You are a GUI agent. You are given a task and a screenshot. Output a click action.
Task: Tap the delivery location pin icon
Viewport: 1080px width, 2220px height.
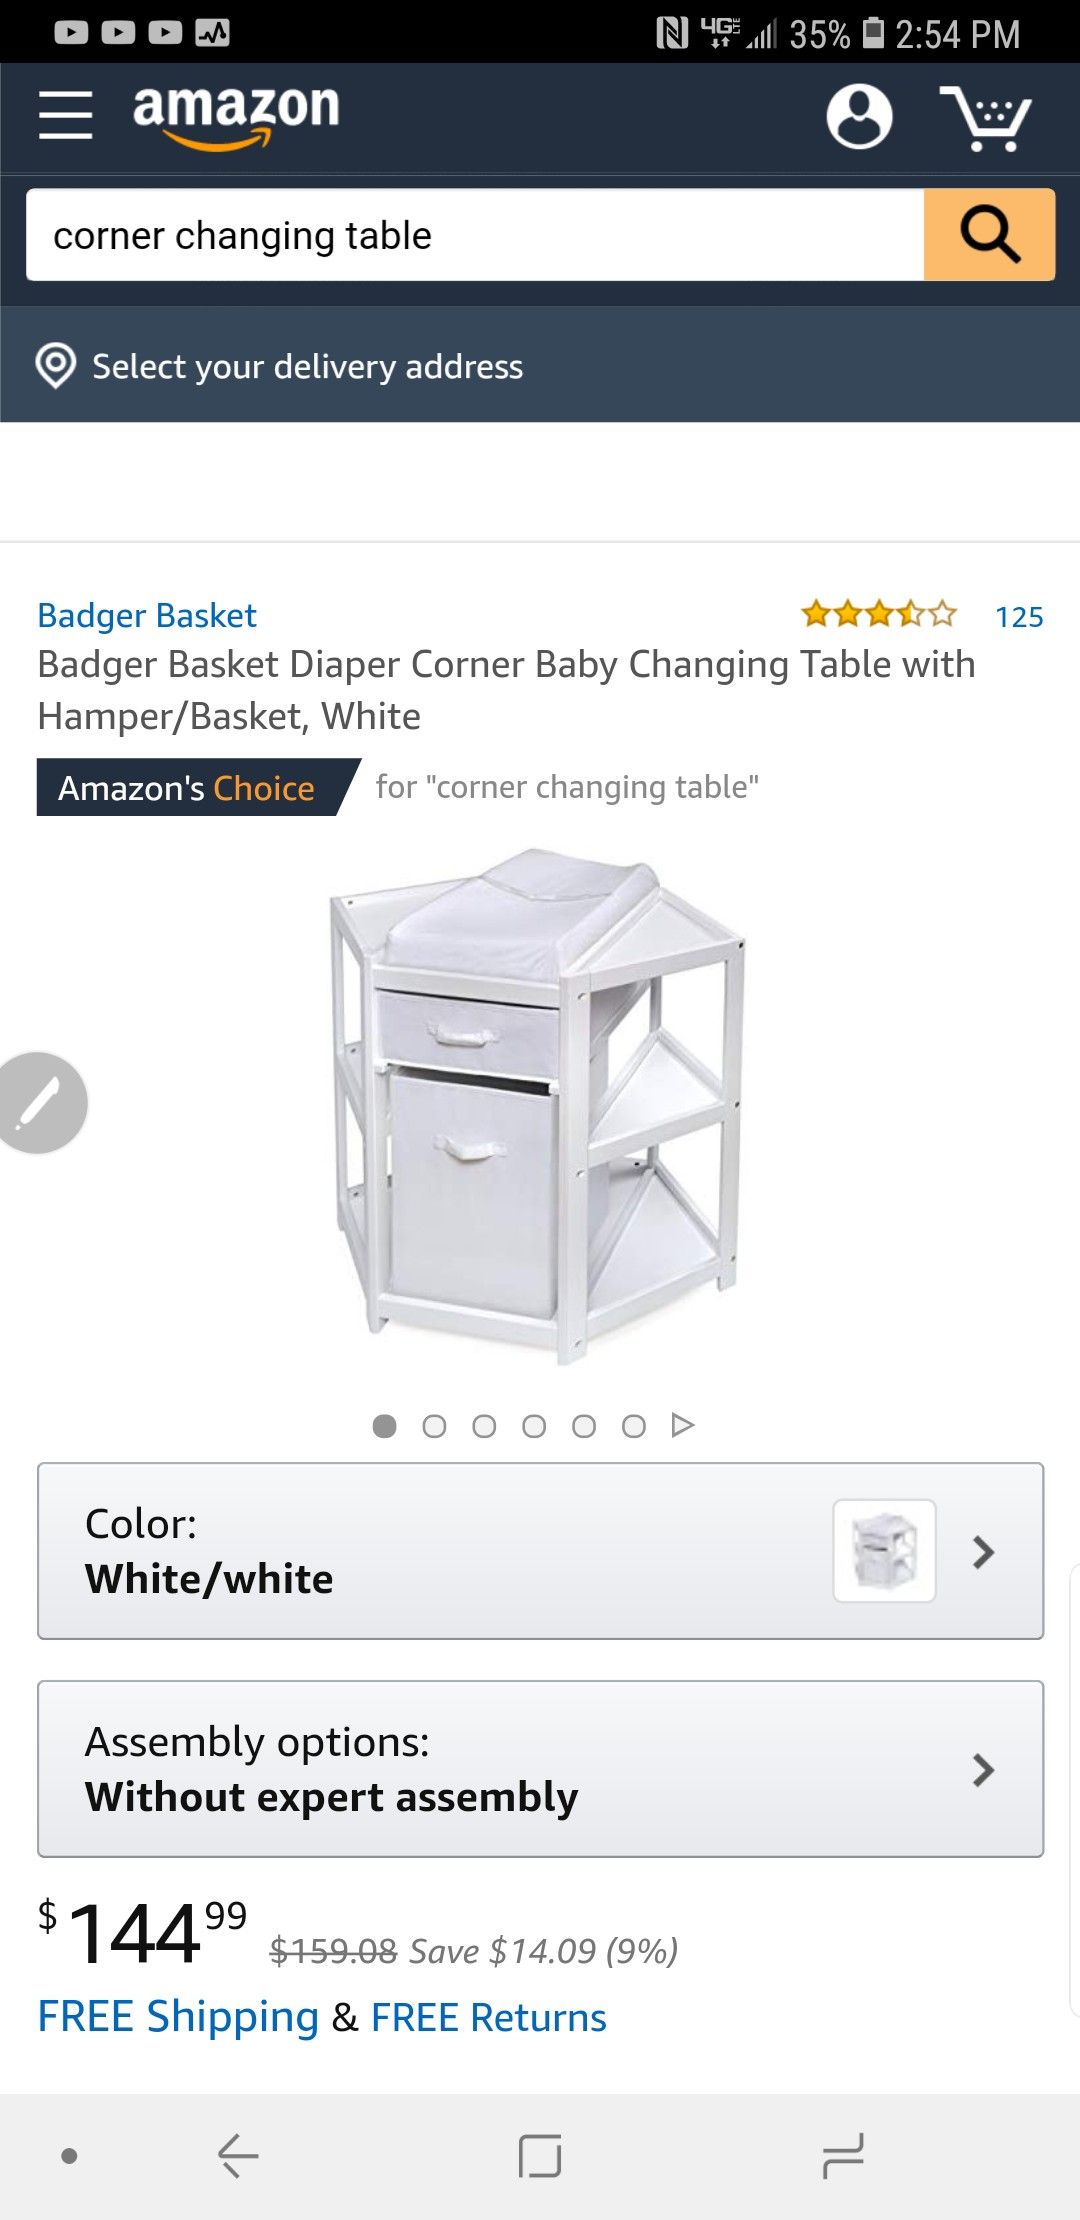point(56,366)
